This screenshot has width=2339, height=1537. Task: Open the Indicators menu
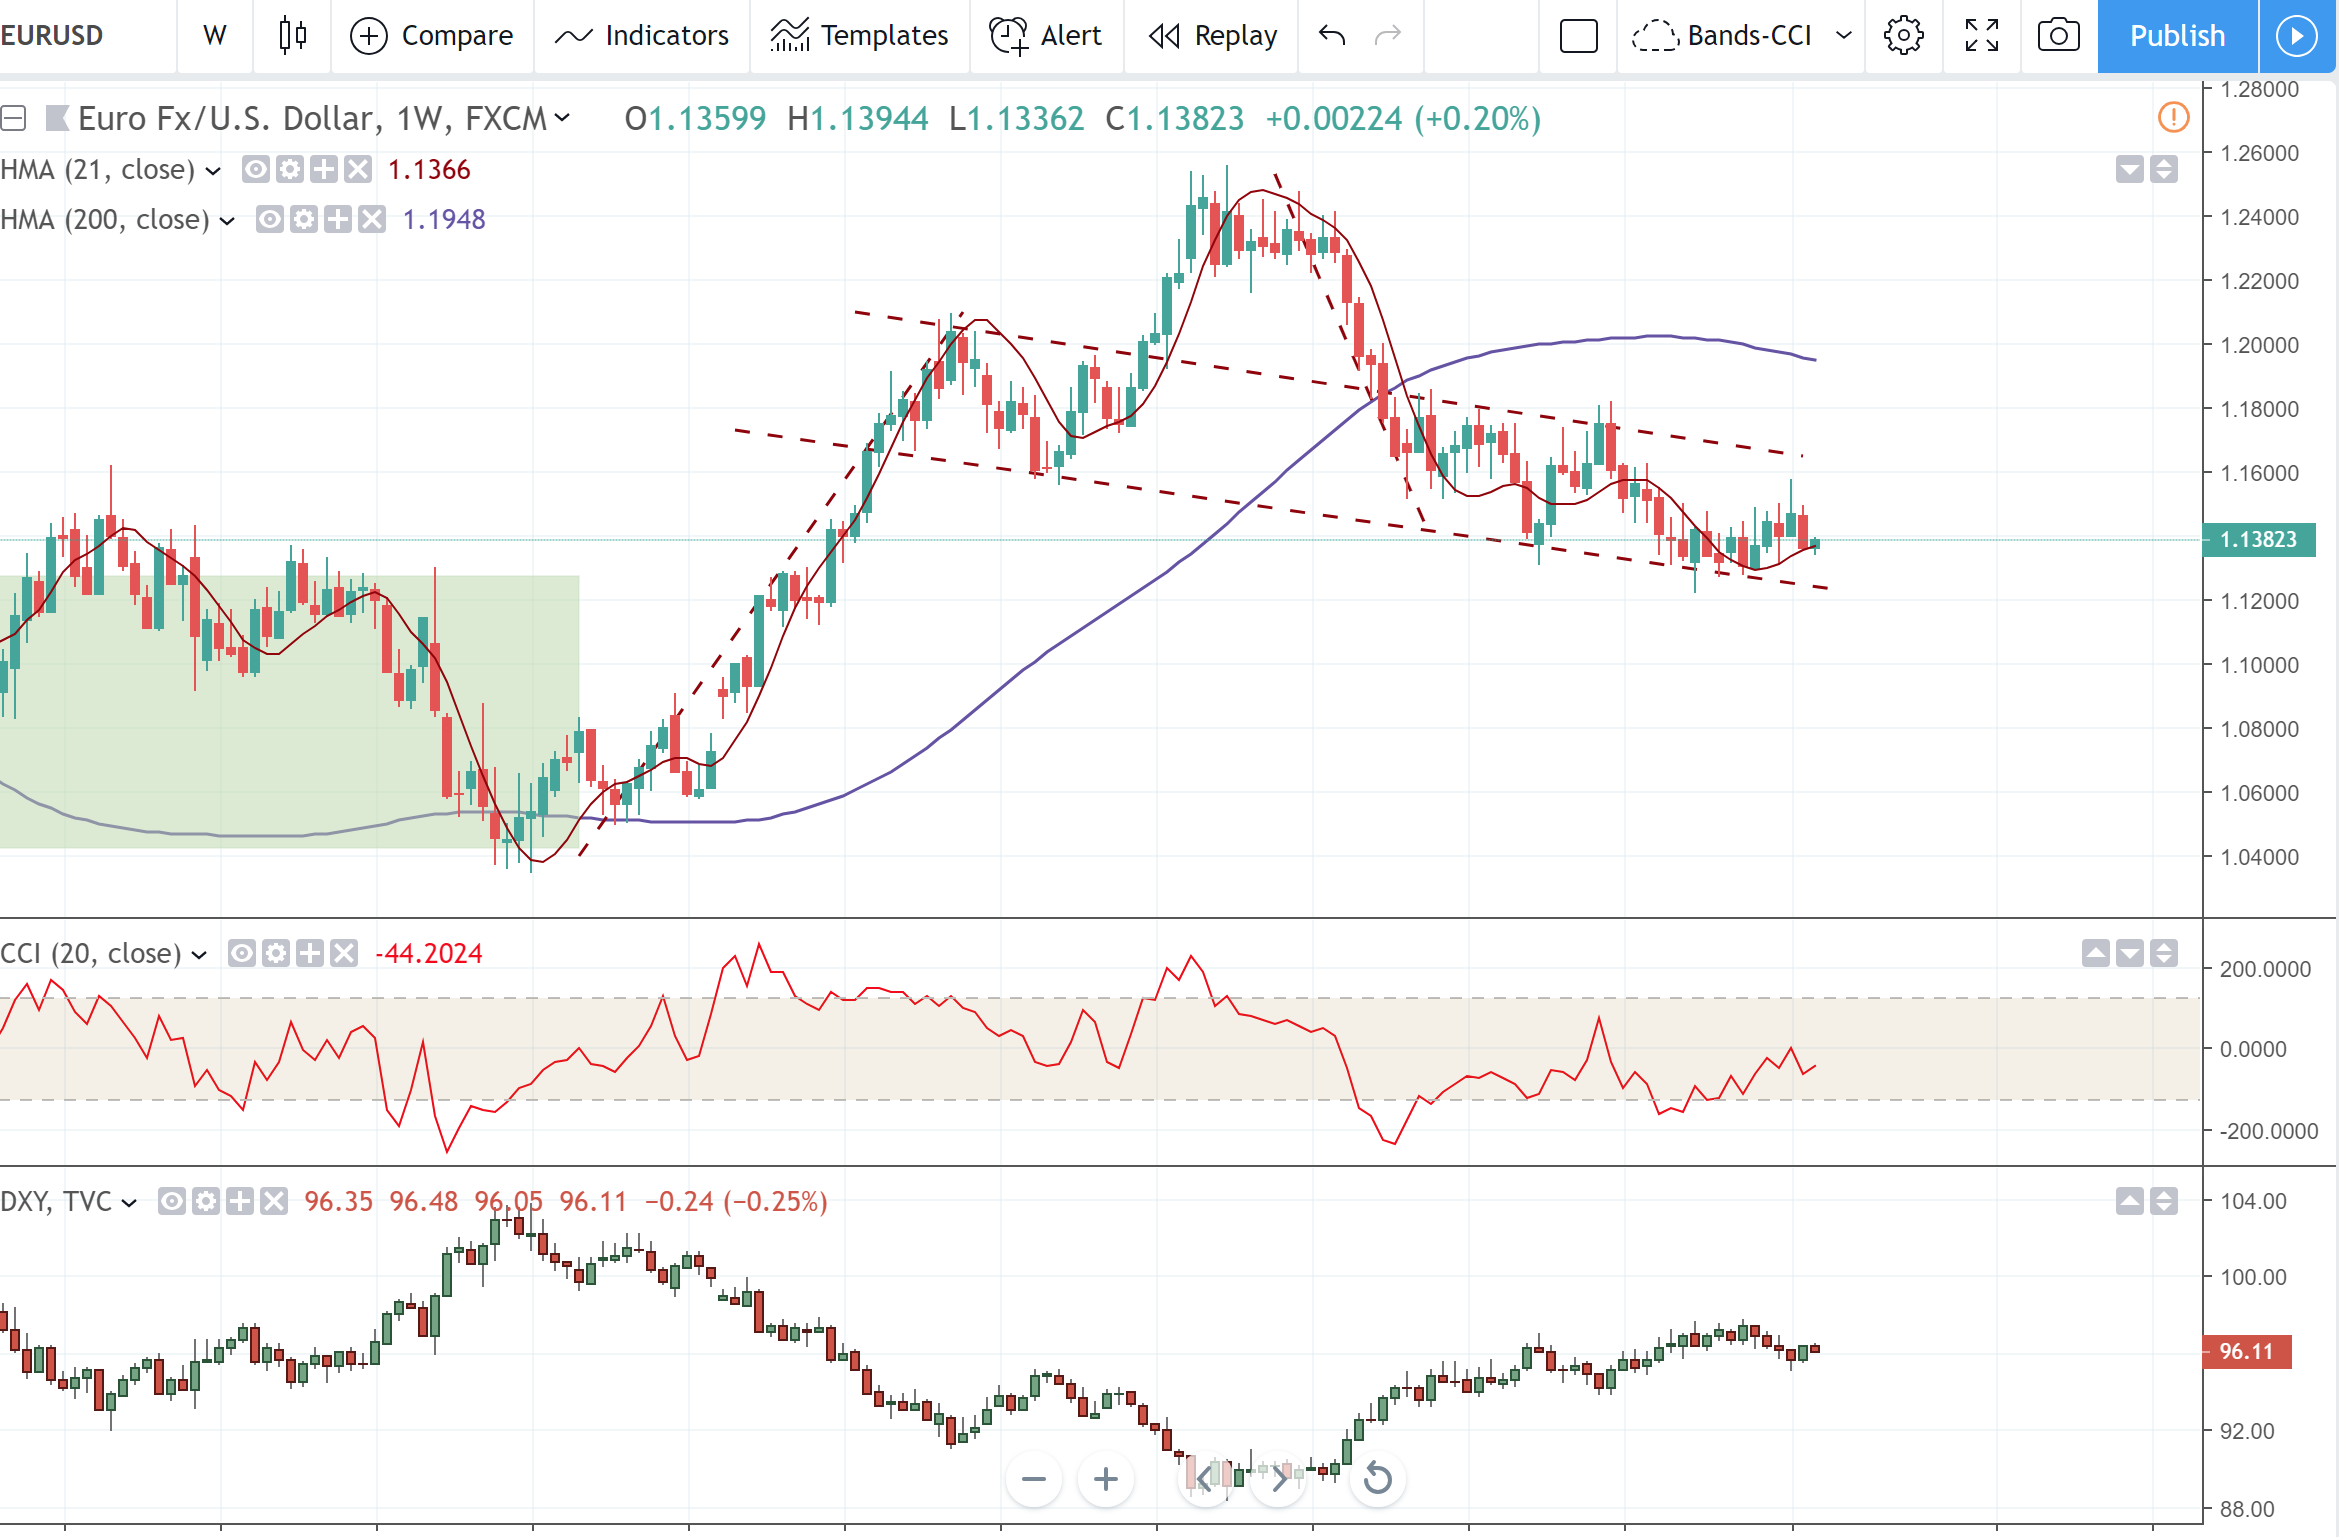pyautogui.click(x=641, y=36)
